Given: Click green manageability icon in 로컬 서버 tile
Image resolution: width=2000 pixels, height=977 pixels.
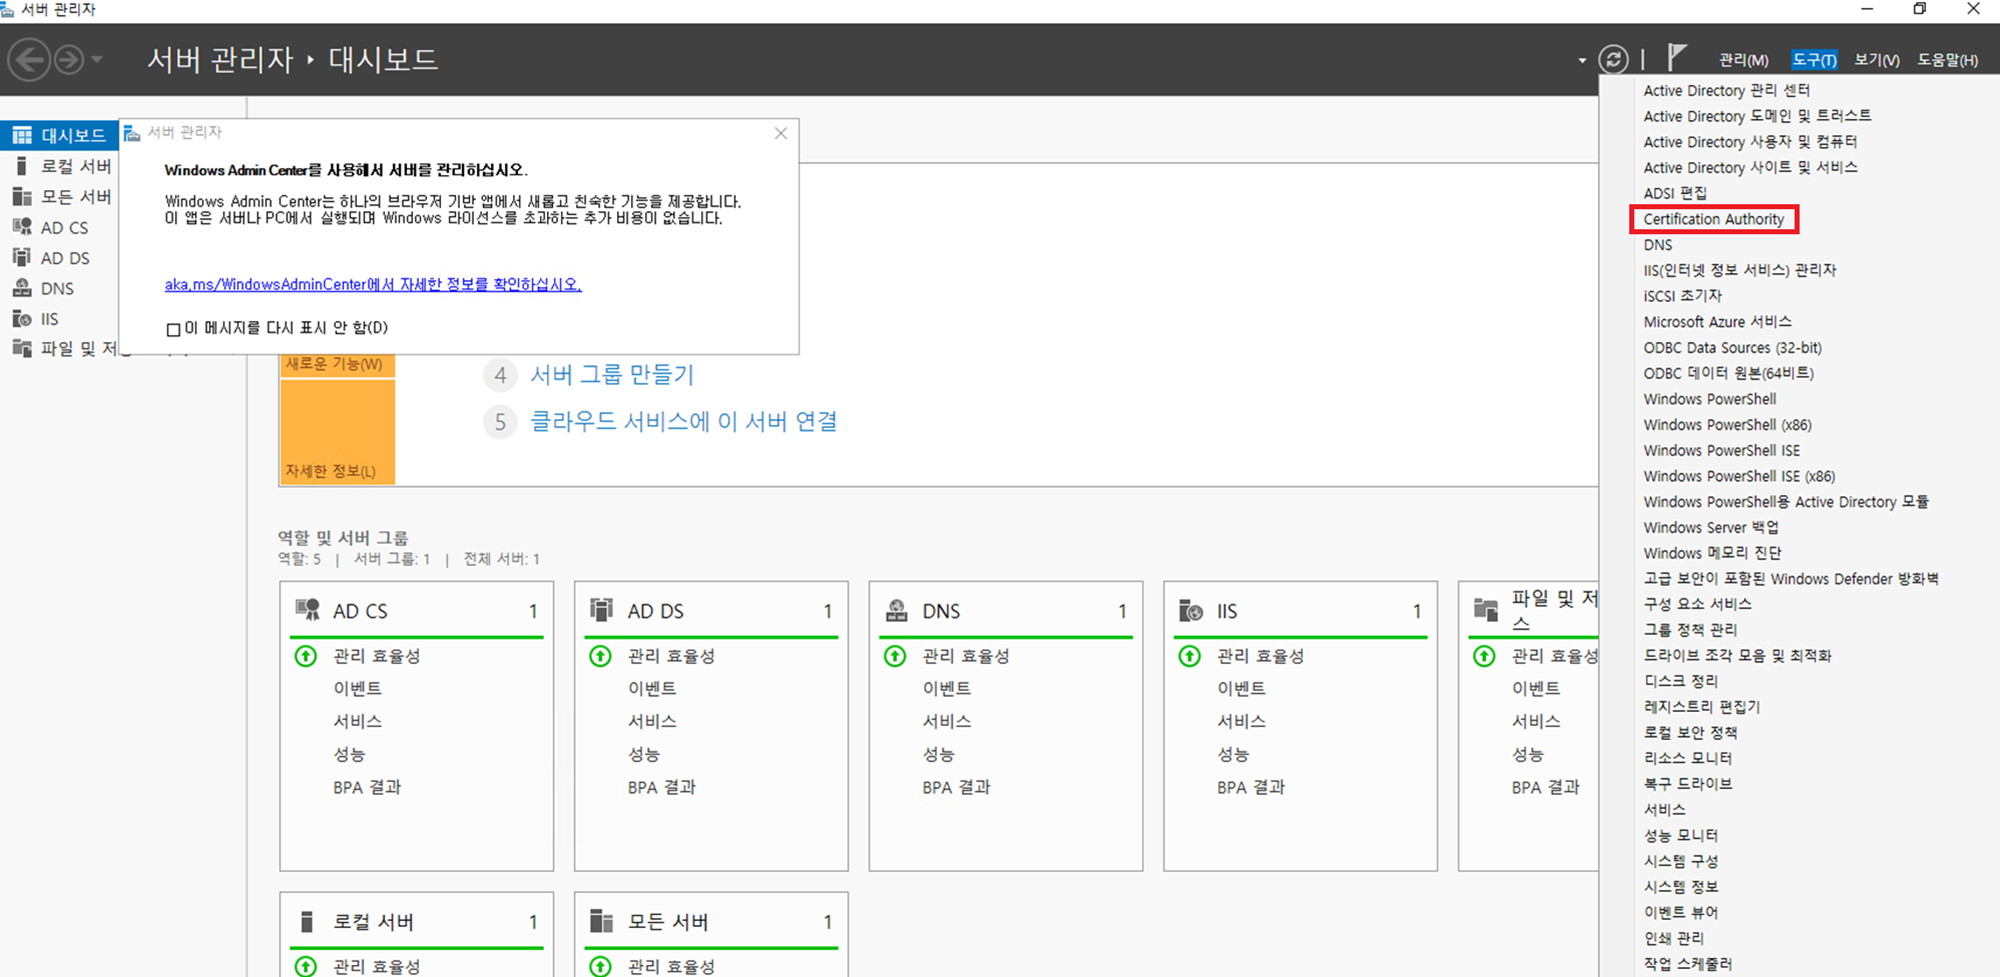Looking at the screenshot, I should (306, 966).
